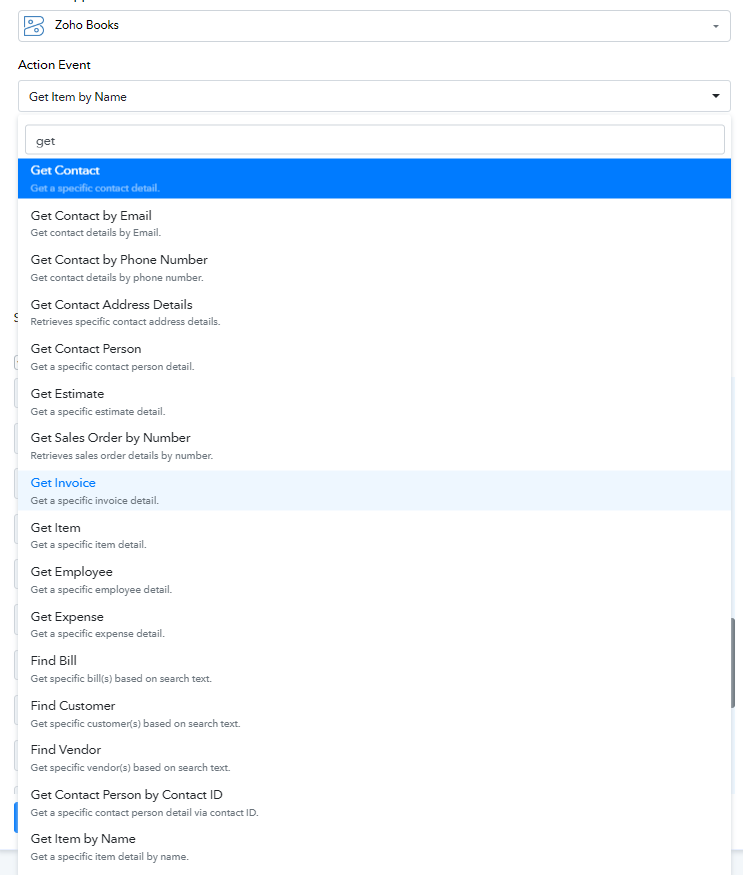Choose the Get Invoice action
Screen dimensions: 743x875
[x=374, y=491]
